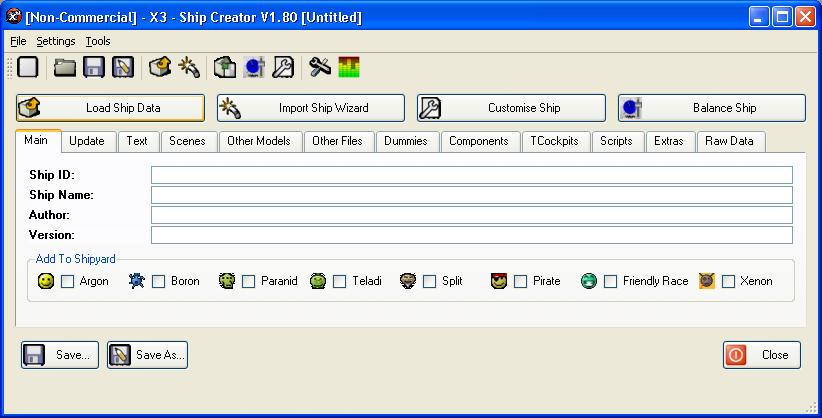Click the New blank ship toolbar icon
822x418 pixels.
tap(28, 68)
